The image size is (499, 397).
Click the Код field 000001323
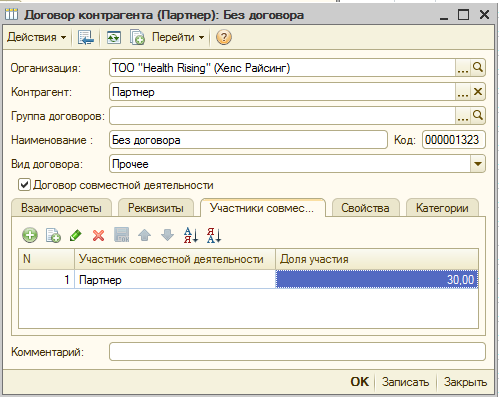tap(454, 140)
